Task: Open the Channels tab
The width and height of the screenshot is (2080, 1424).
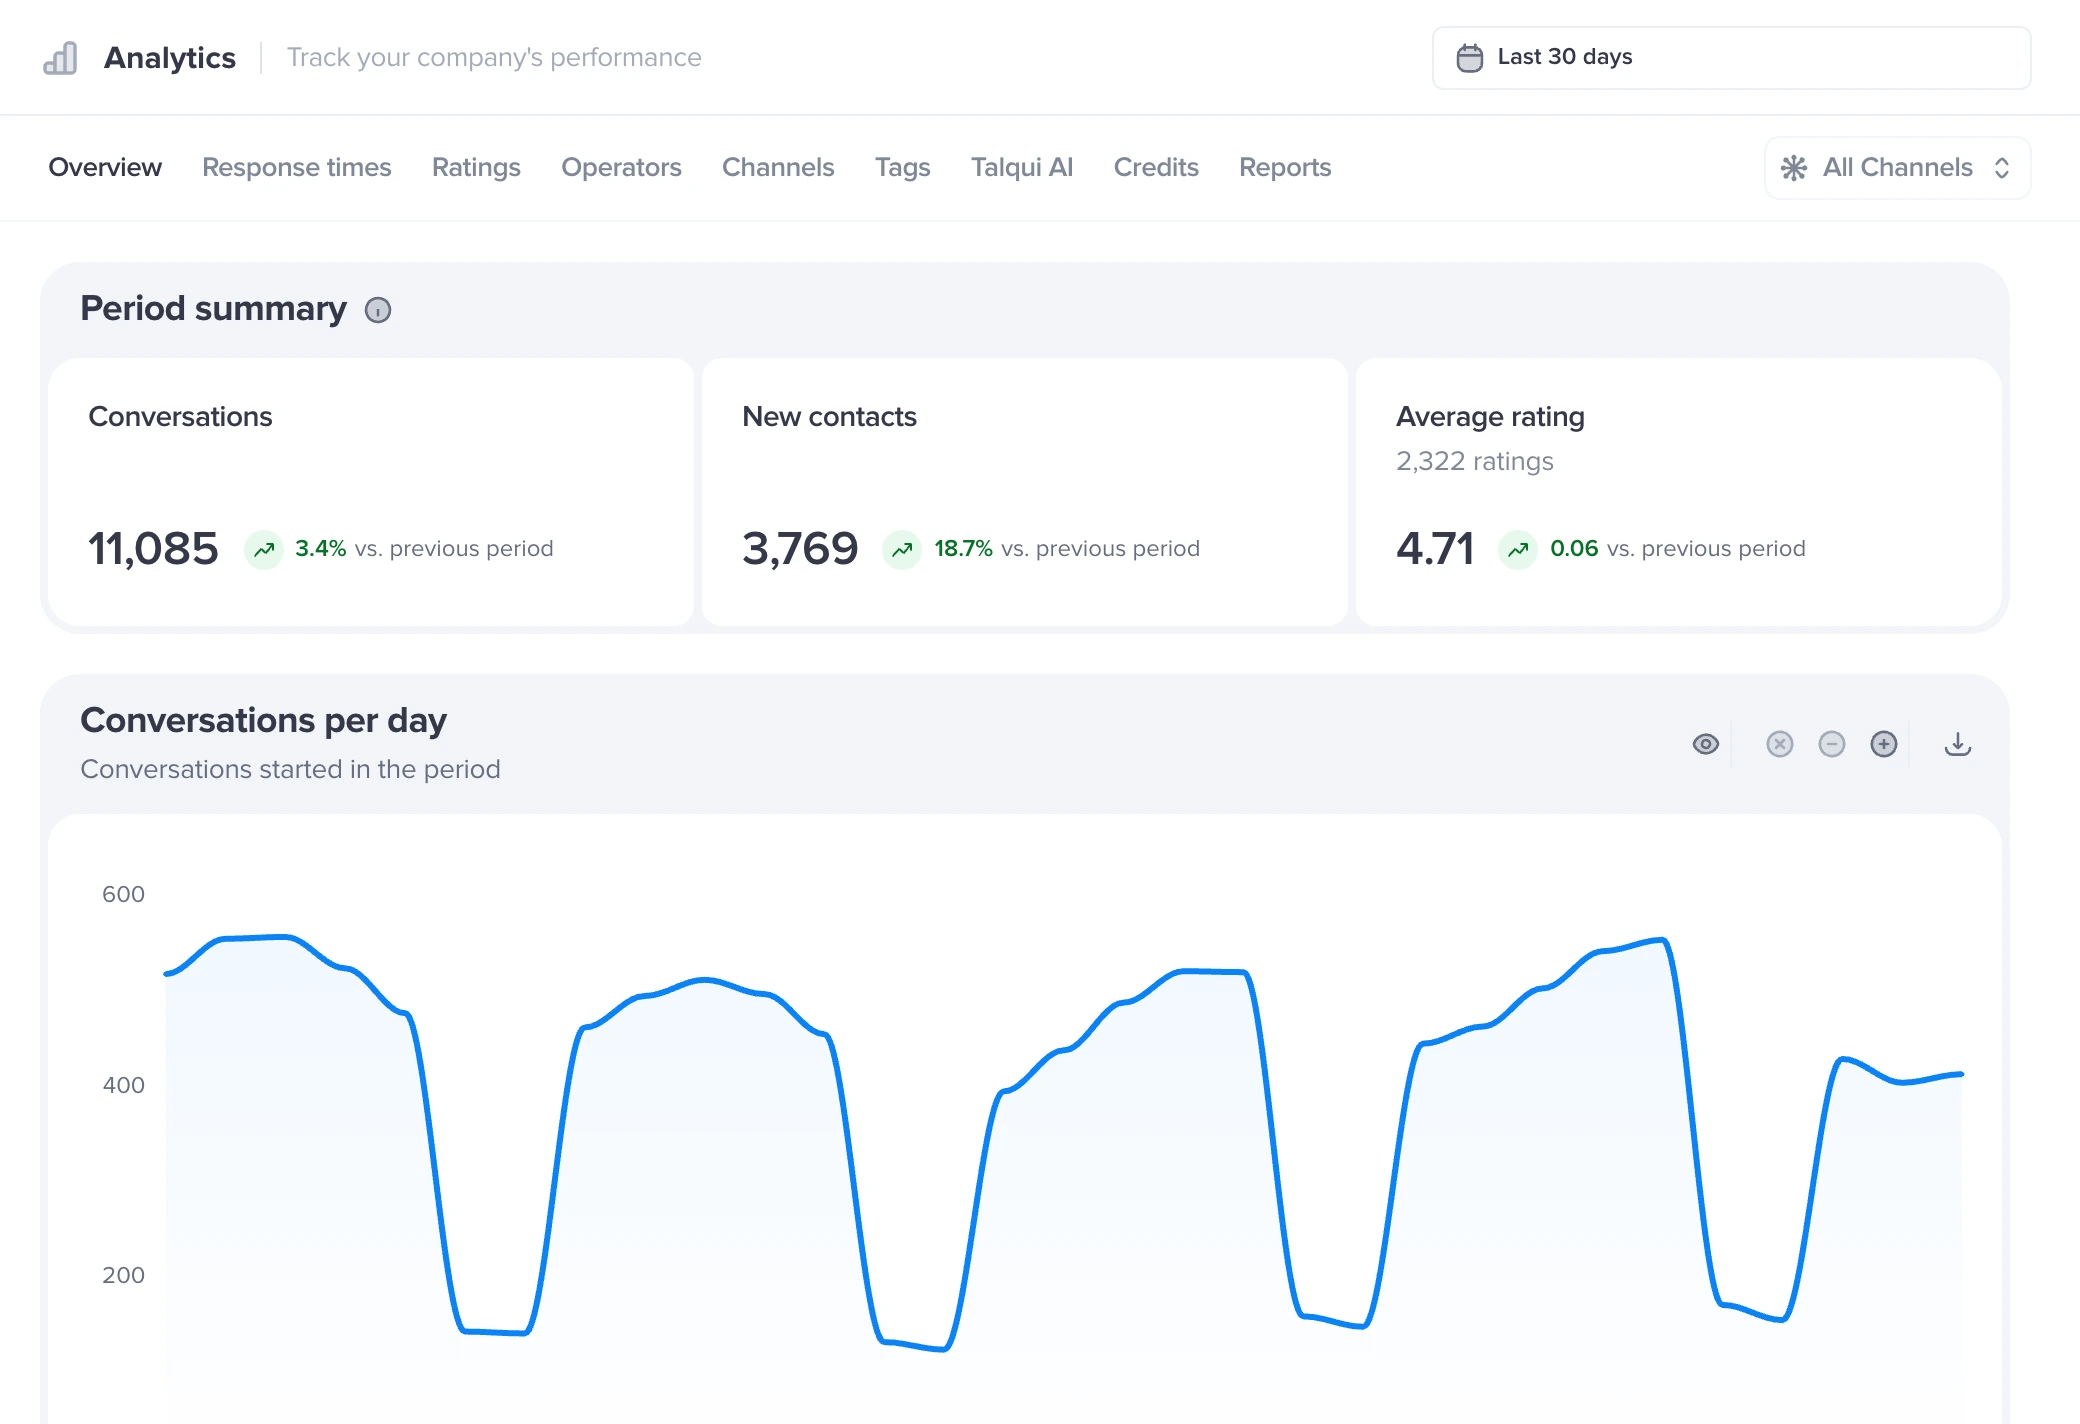Action: [778, 167]
